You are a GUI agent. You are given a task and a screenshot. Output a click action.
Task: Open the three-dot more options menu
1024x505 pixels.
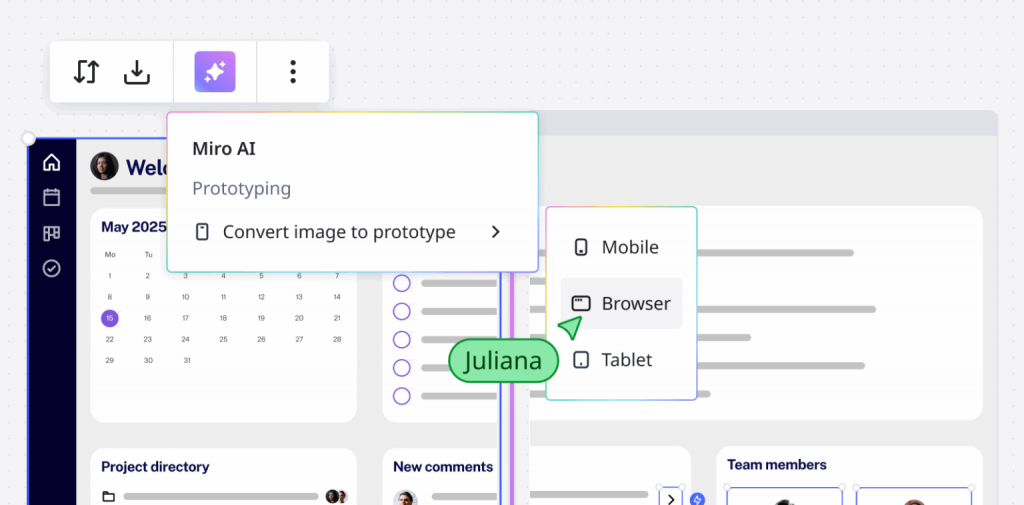(x=292, y=72)
